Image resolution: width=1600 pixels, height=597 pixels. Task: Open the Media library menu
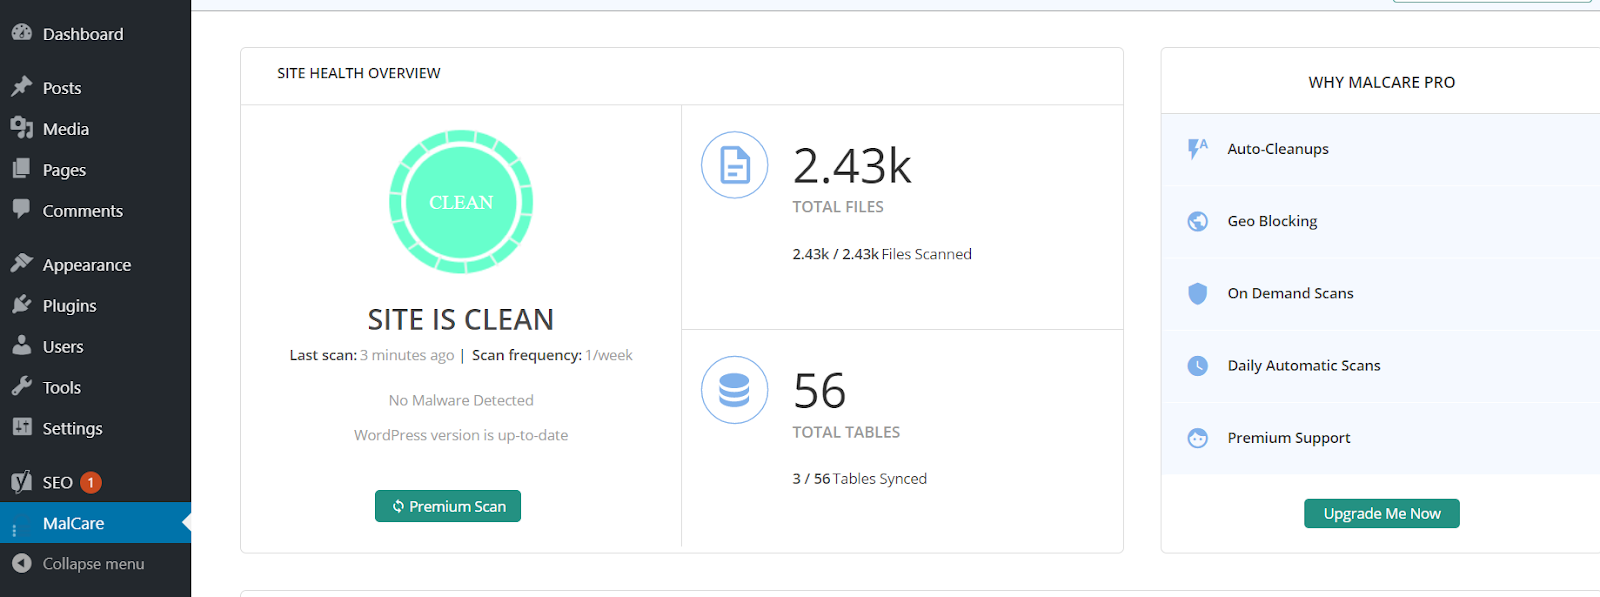coord(65,129)
